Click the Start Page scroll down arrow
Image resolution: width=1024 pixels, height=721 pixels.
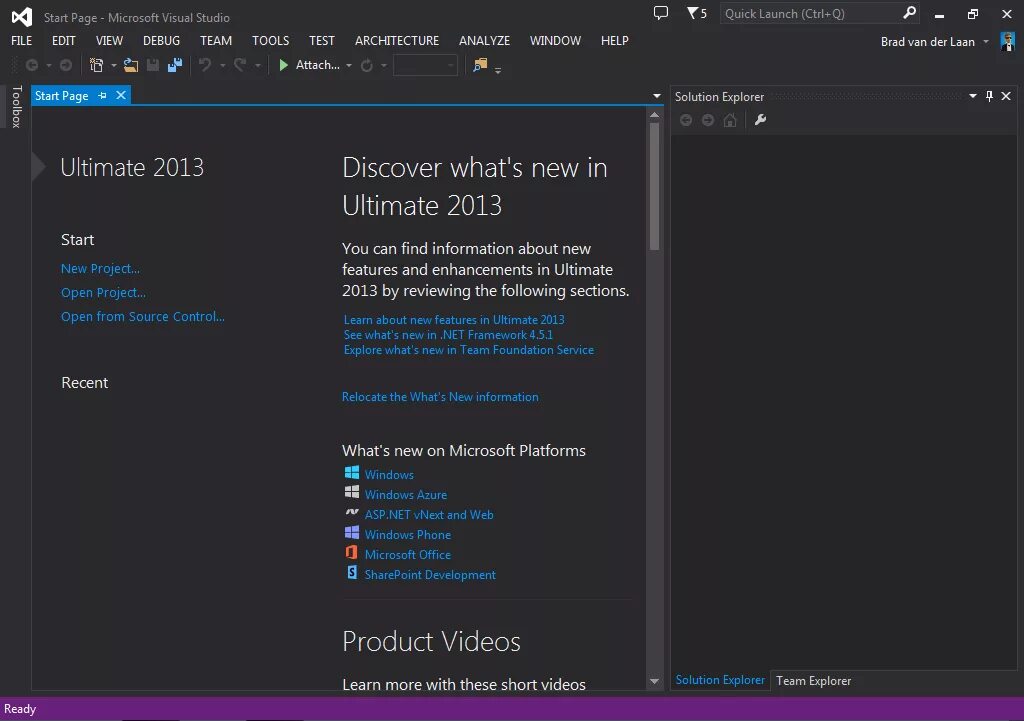coord(654,681)
